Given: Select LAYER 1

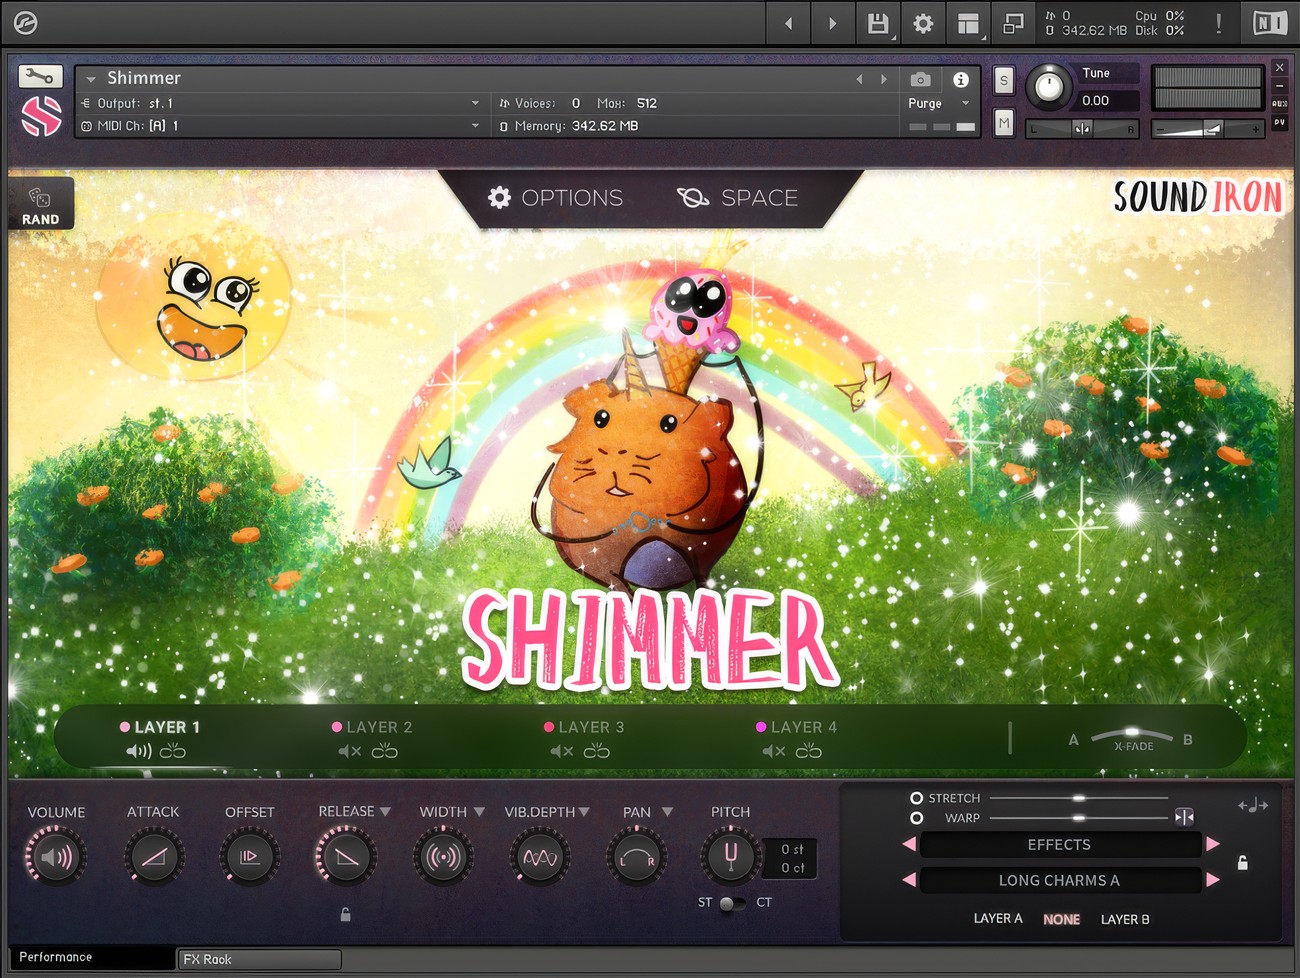Looking at the screenshot, I should 160,727.
